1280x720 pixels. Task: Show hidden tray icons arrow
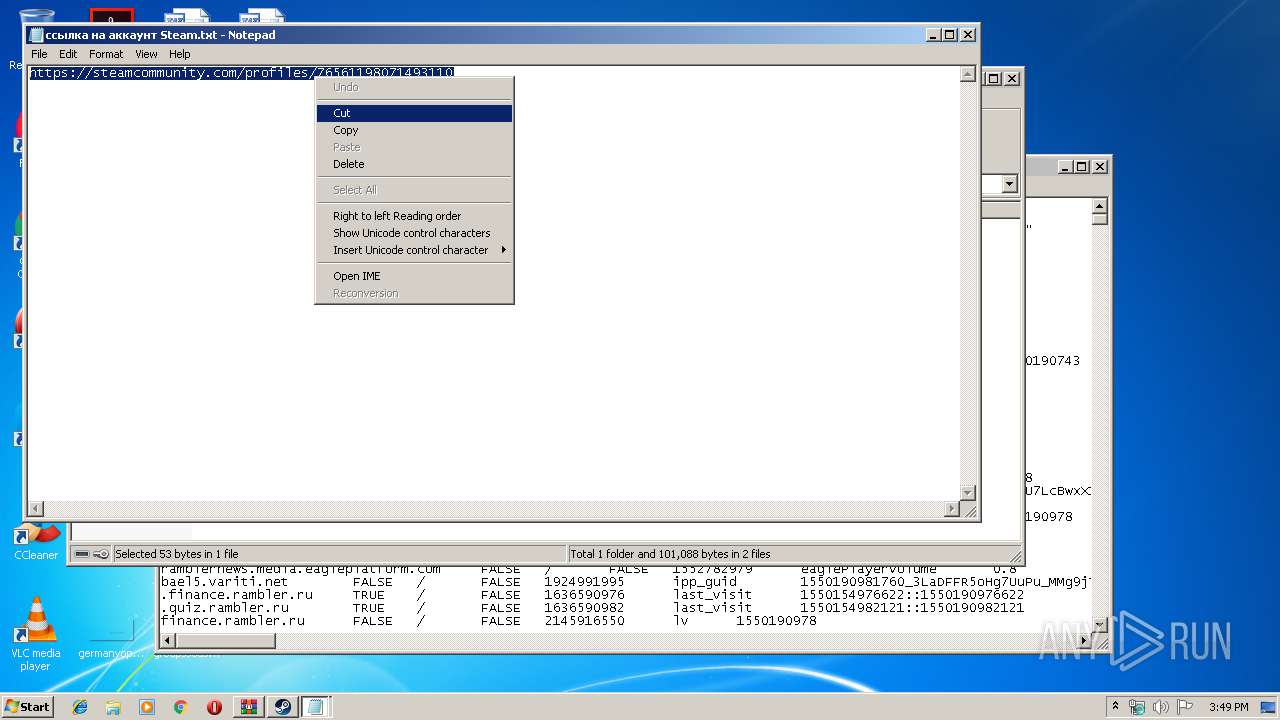[1115, 707]
